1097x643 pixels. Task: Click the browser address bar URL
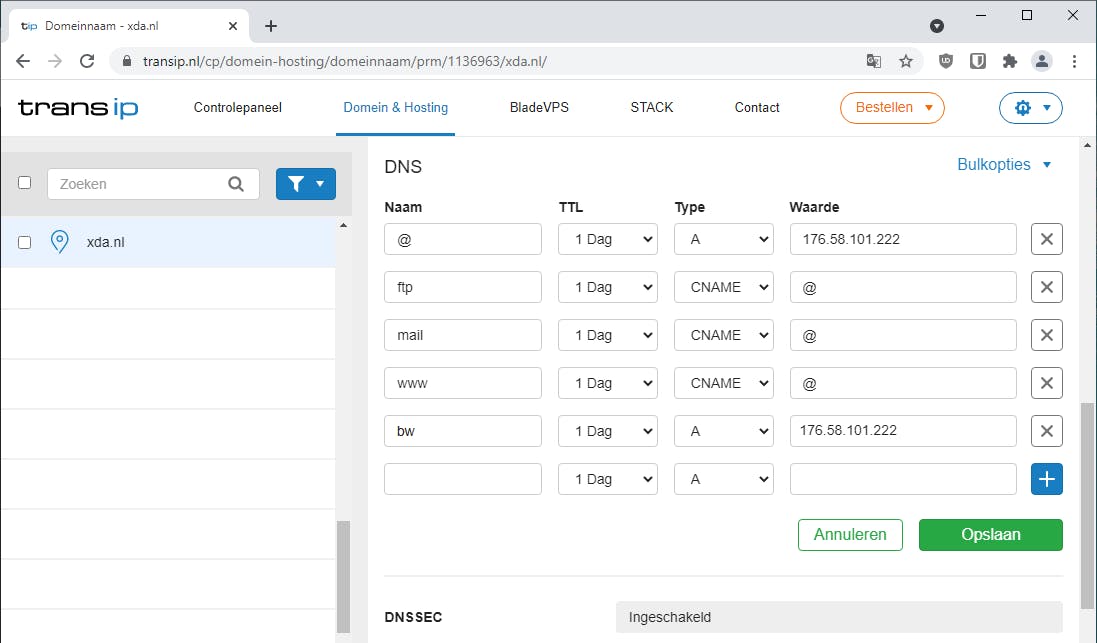345,61
